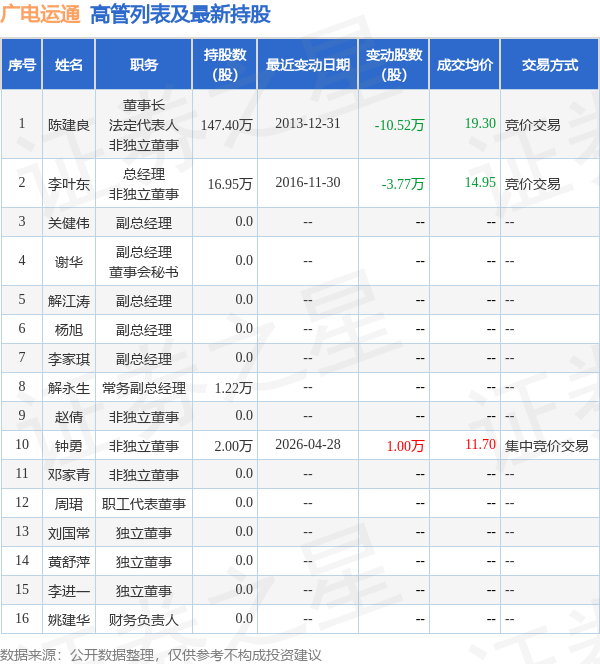Click the average price 14.95
This screenshot has height=664, width=600.
click(x=480, y=182)
